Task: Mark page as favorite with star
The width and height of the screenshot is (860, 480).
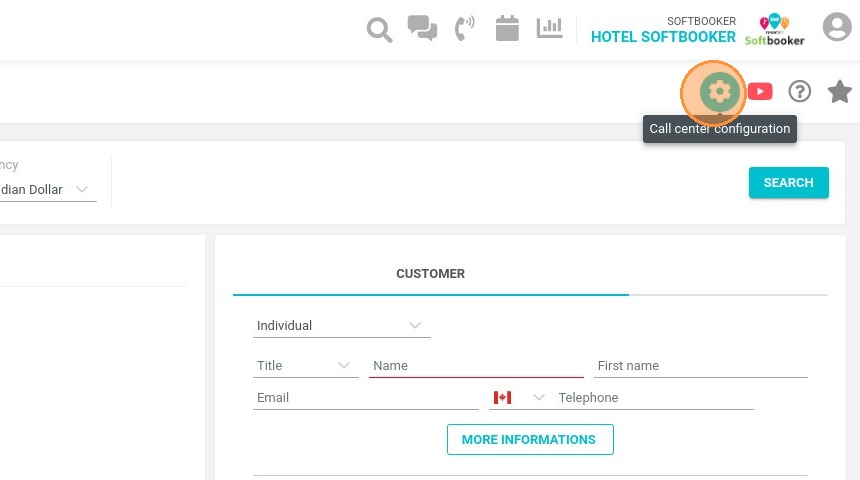Action: [839, 91]
